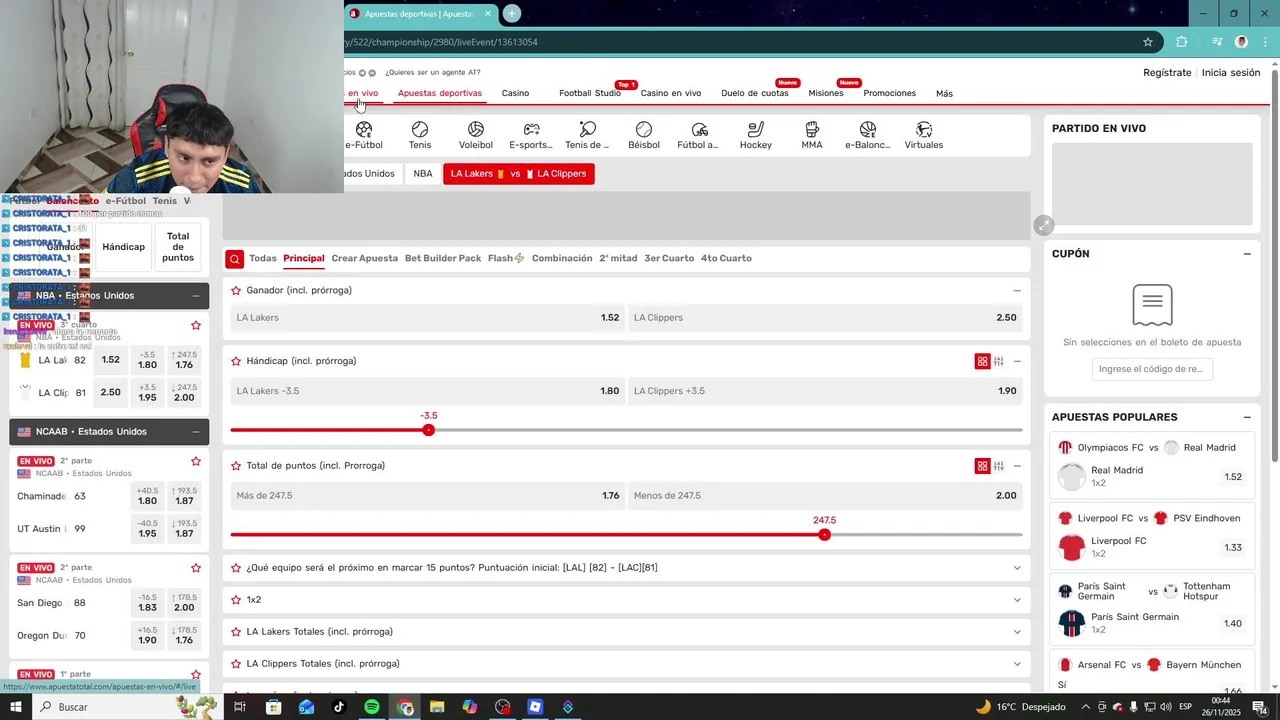Open the Hándicap grid view icon
The image size is (1280, 720).
click(x=982, y=361)
